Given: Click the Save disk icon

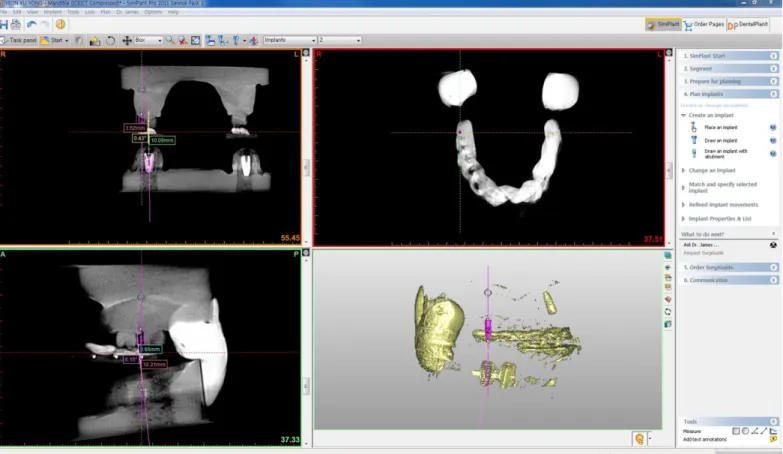Looking at the screenshot, I should tap(4, 24).
